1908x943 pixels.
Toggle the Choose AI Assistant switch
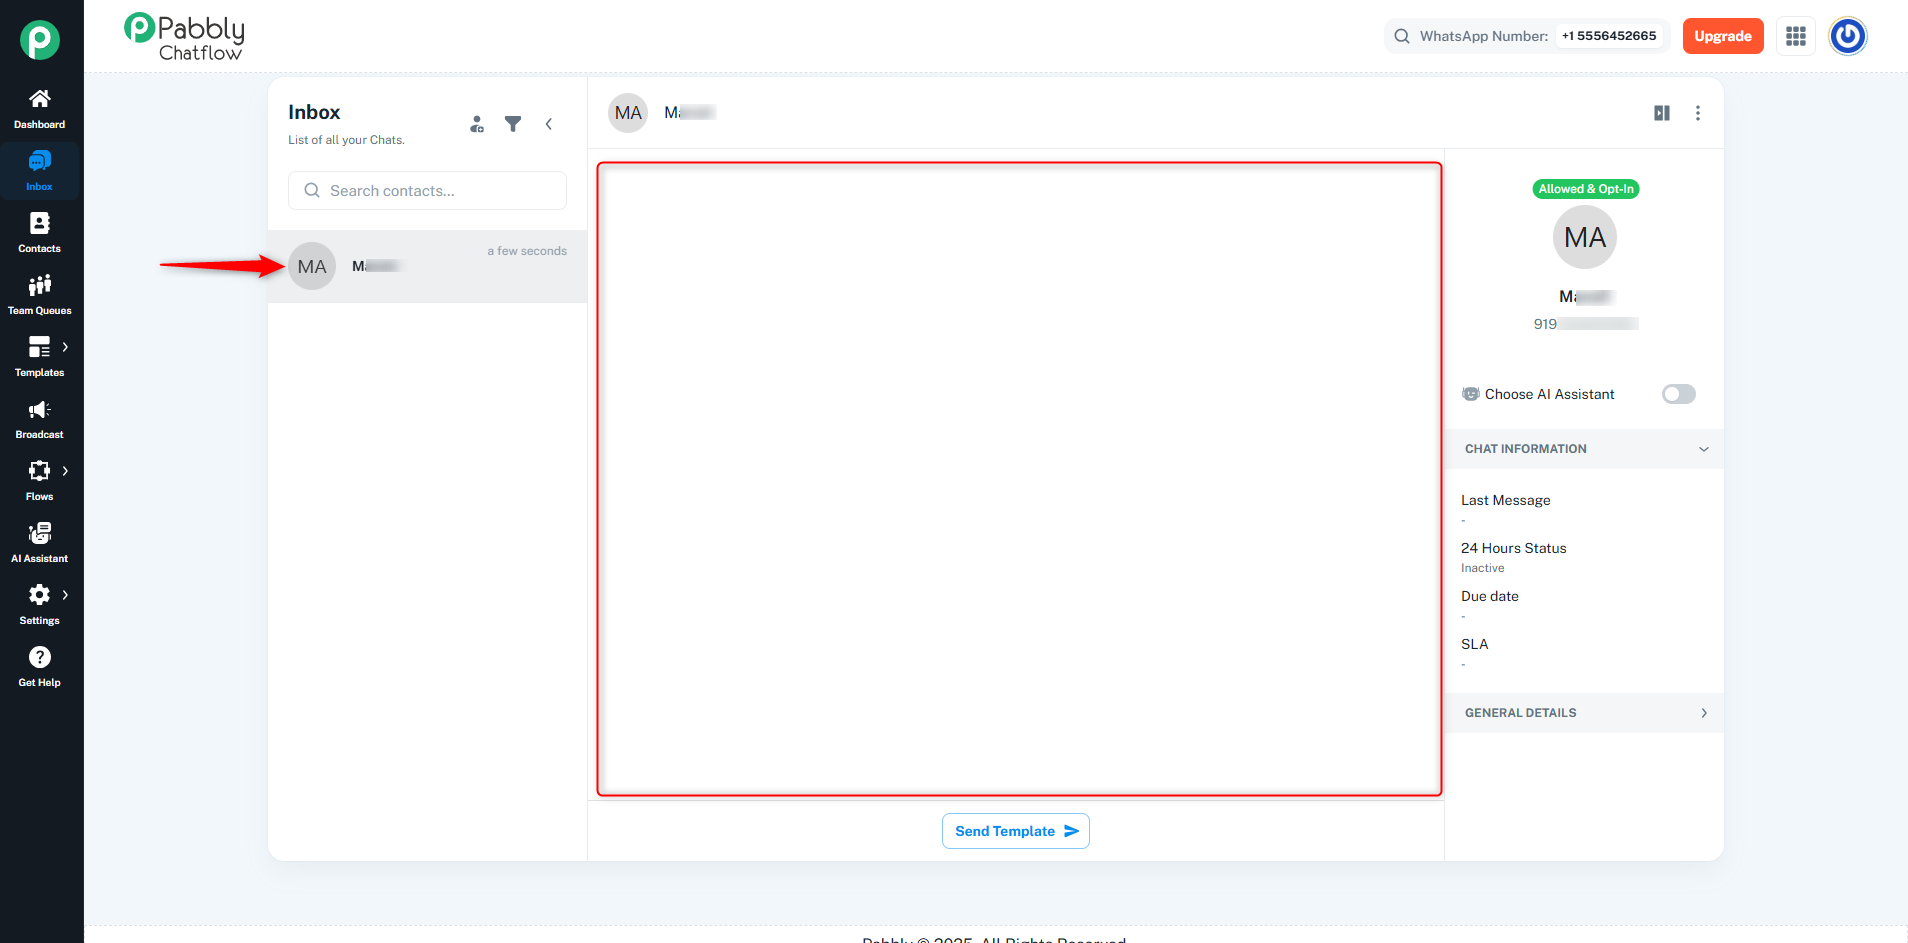tap(1679, 394)
